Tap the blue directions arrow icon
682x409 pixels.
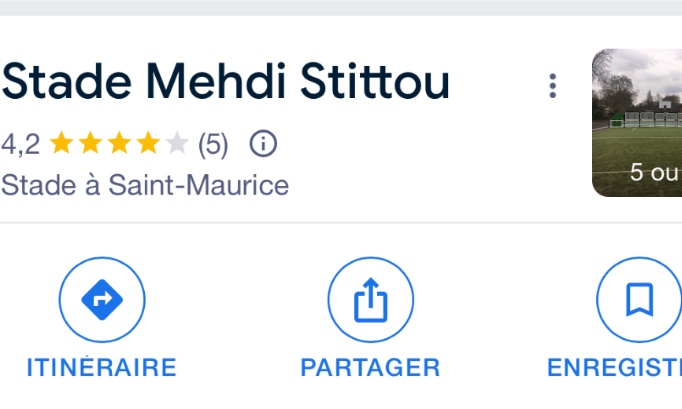(x=102, y=300)
